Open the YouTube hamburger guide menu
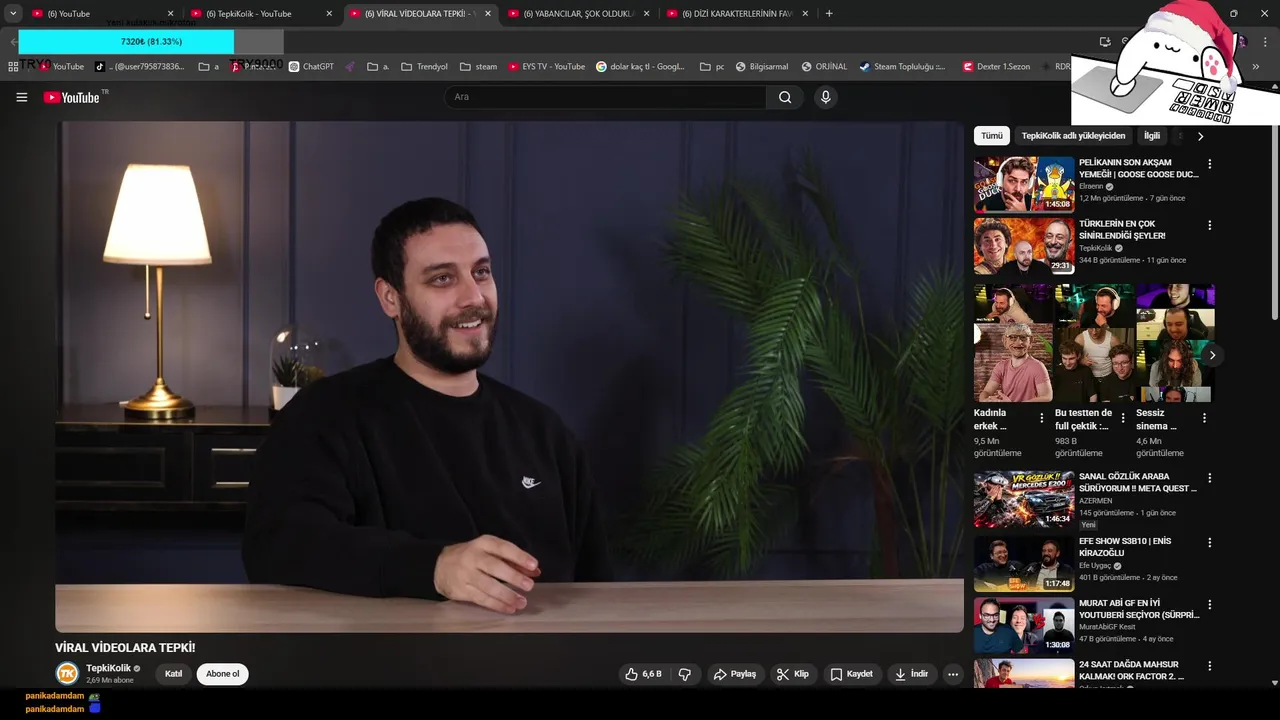1280x720 pixels. pyautogui.click(x=21, y=97)
